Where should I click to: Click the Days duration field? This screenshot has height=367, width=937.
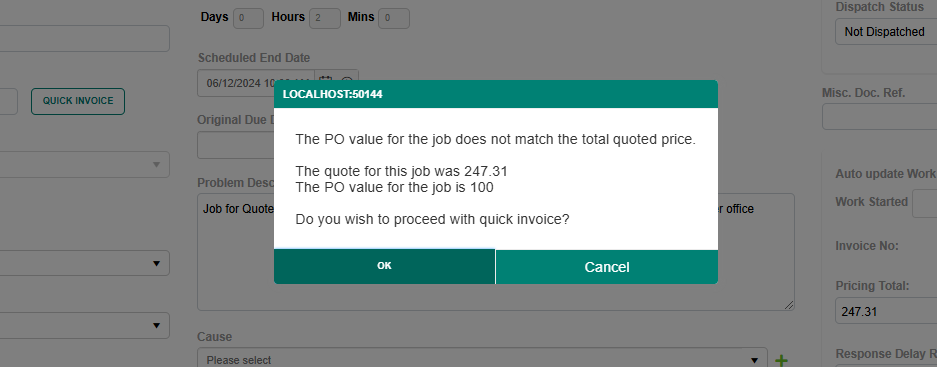pos(248,18)
